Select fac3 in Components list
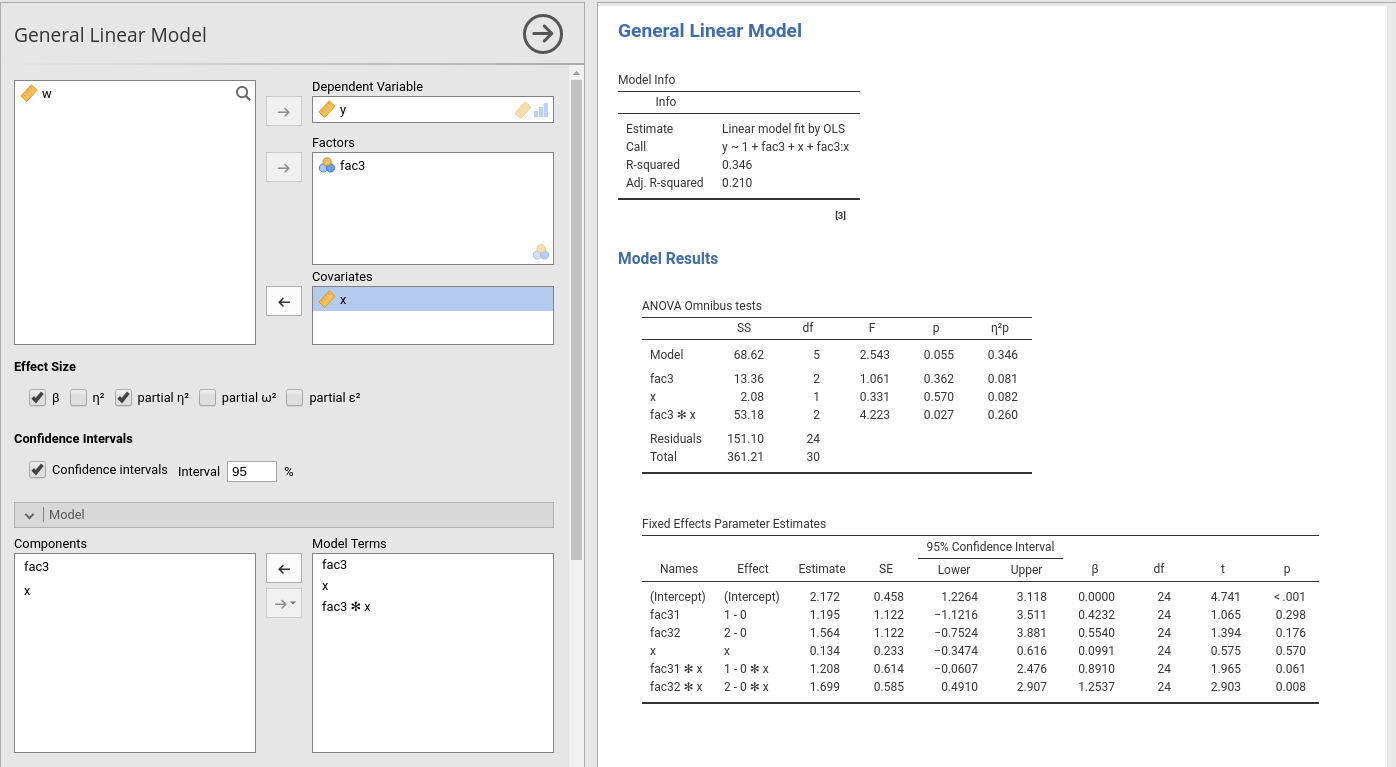This screenshot has height=767, width=1396. point(37,567)
